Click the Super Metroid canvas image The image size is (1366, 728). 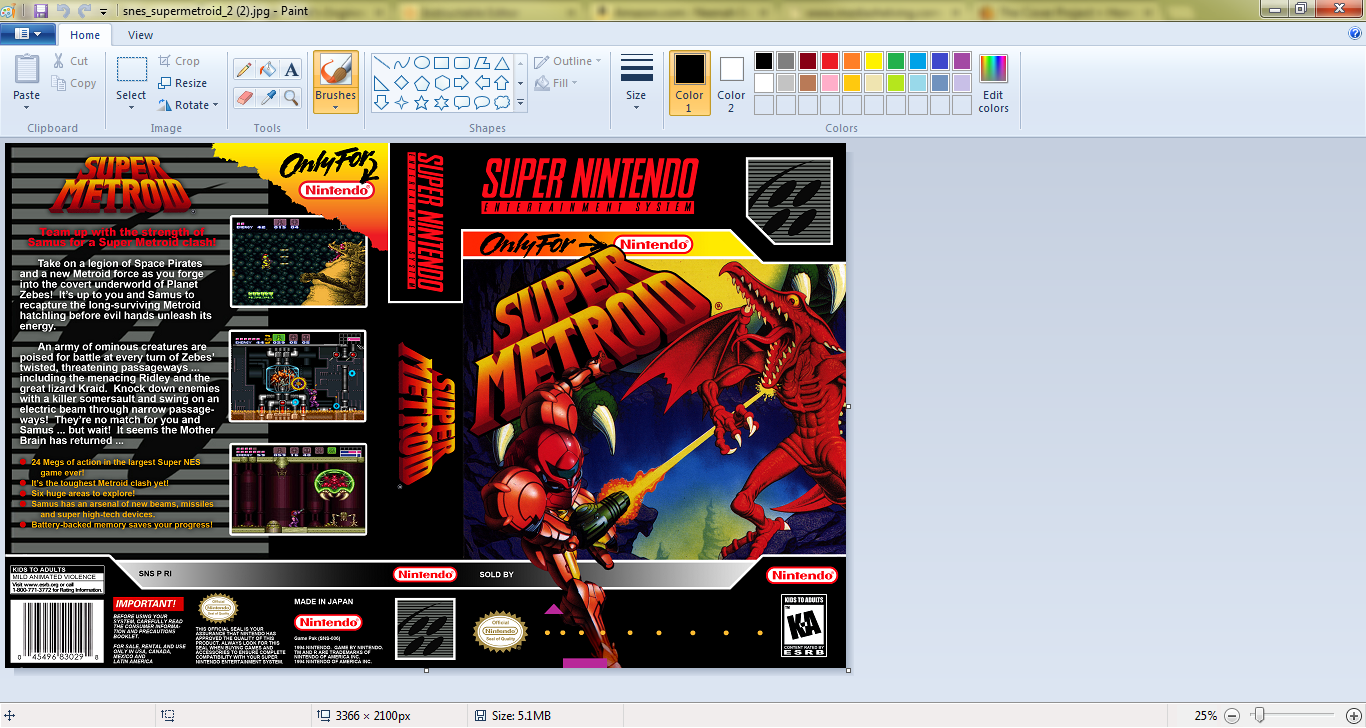(426, 405)
